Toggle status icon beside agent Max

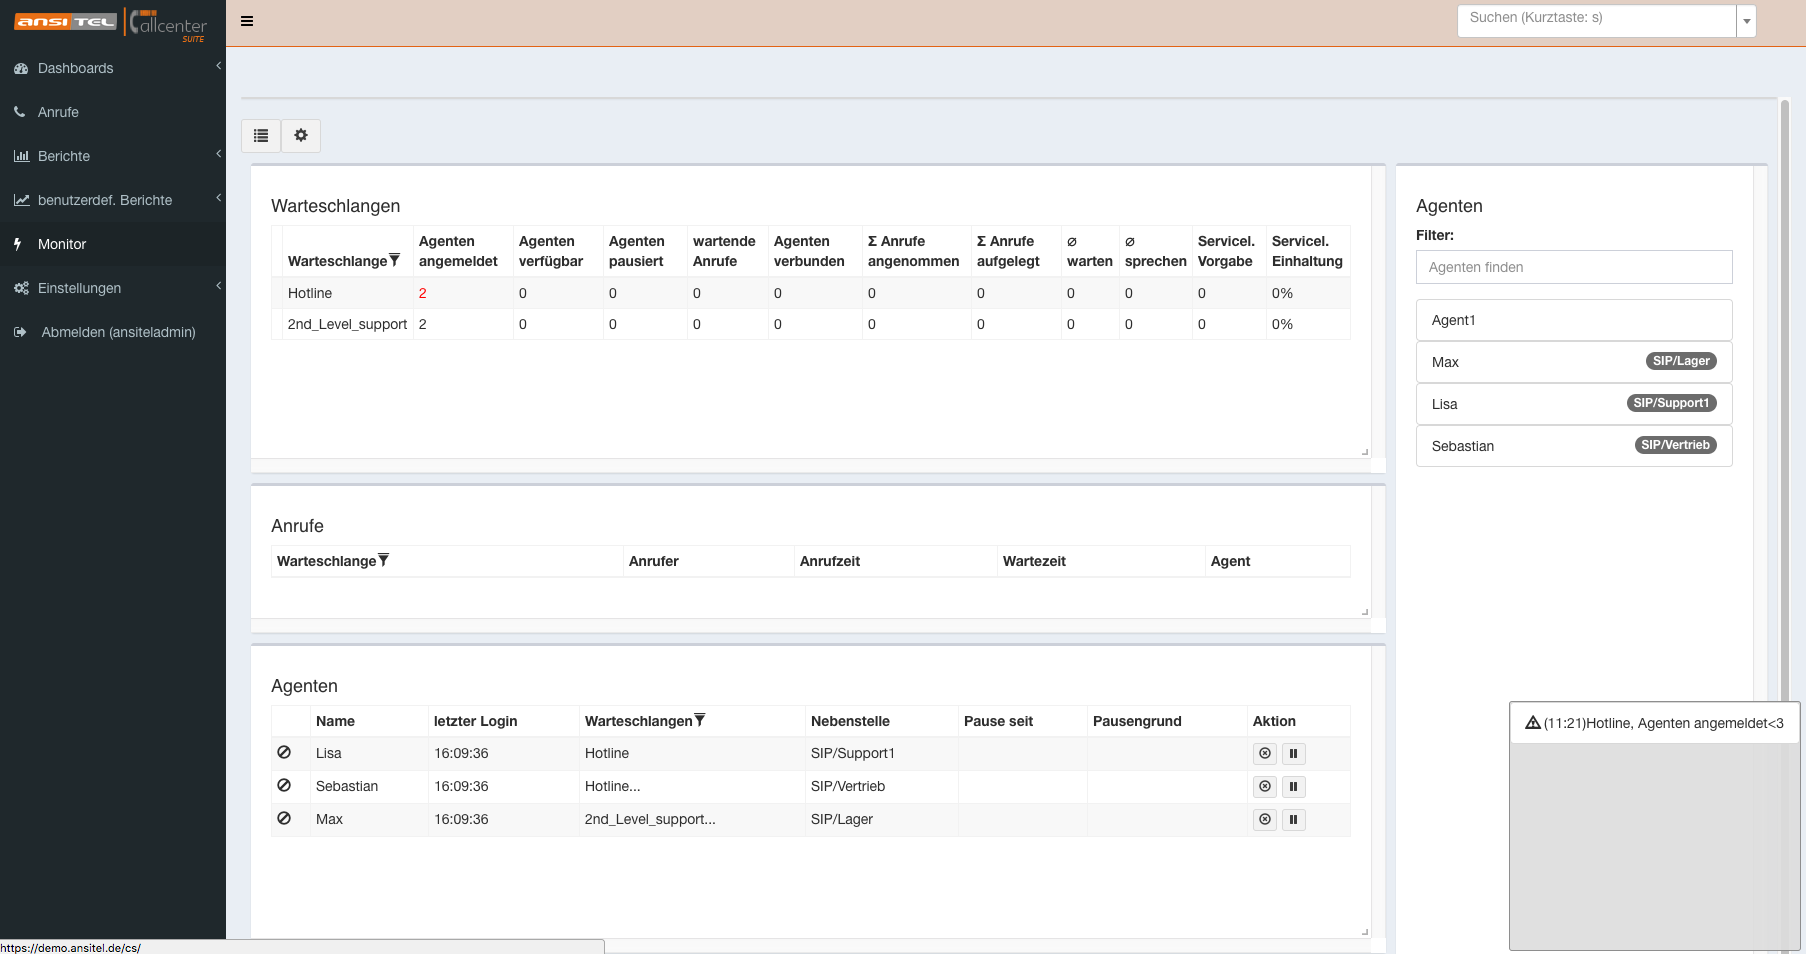tap(284, 818)
